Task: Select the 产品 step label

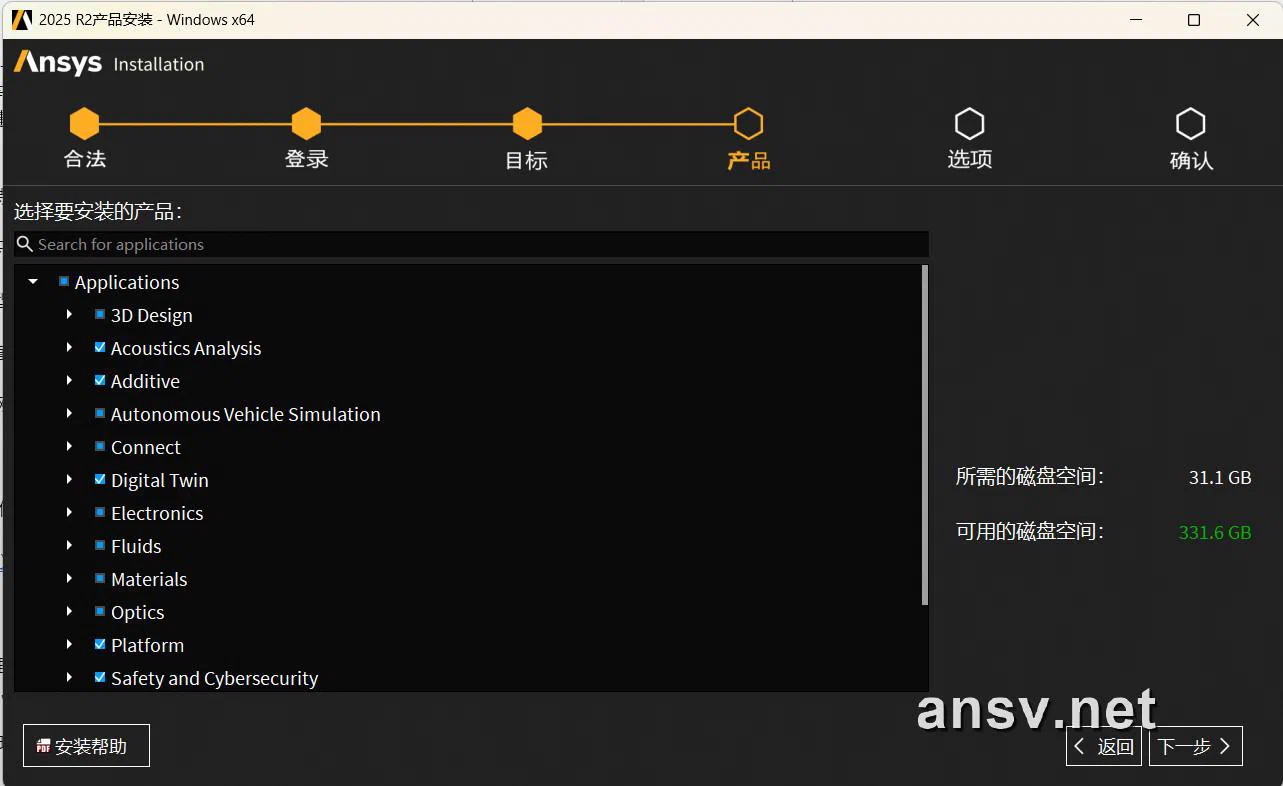Action: (749, 160)
